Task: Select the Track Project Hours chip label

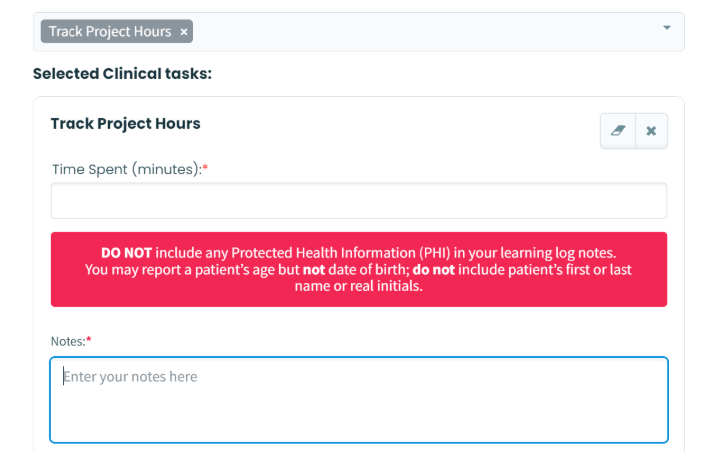Action: pyautogui.click(x=110, y=32)
